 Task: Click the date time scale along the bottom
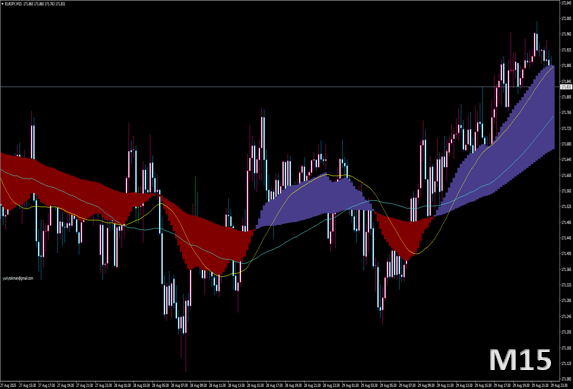pos(280,385)
